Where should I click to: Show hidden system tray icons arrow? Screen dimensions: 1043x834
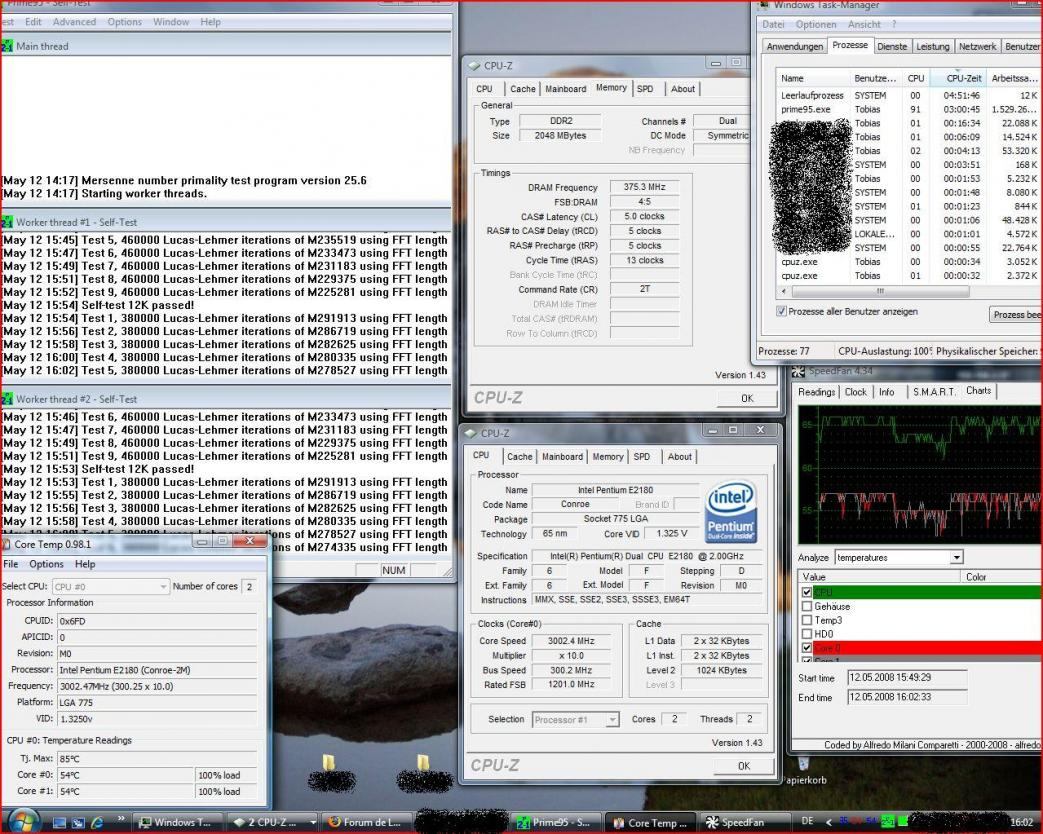click(828, 822)
